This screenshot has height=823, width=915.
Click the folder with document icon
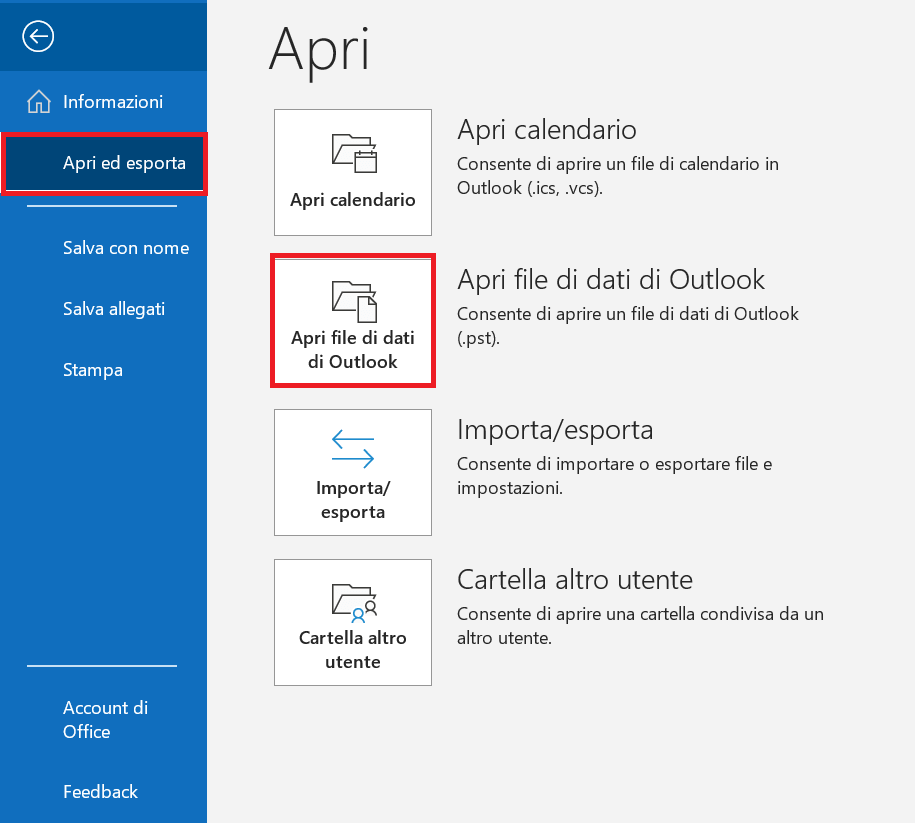click(x=354, y=301)
